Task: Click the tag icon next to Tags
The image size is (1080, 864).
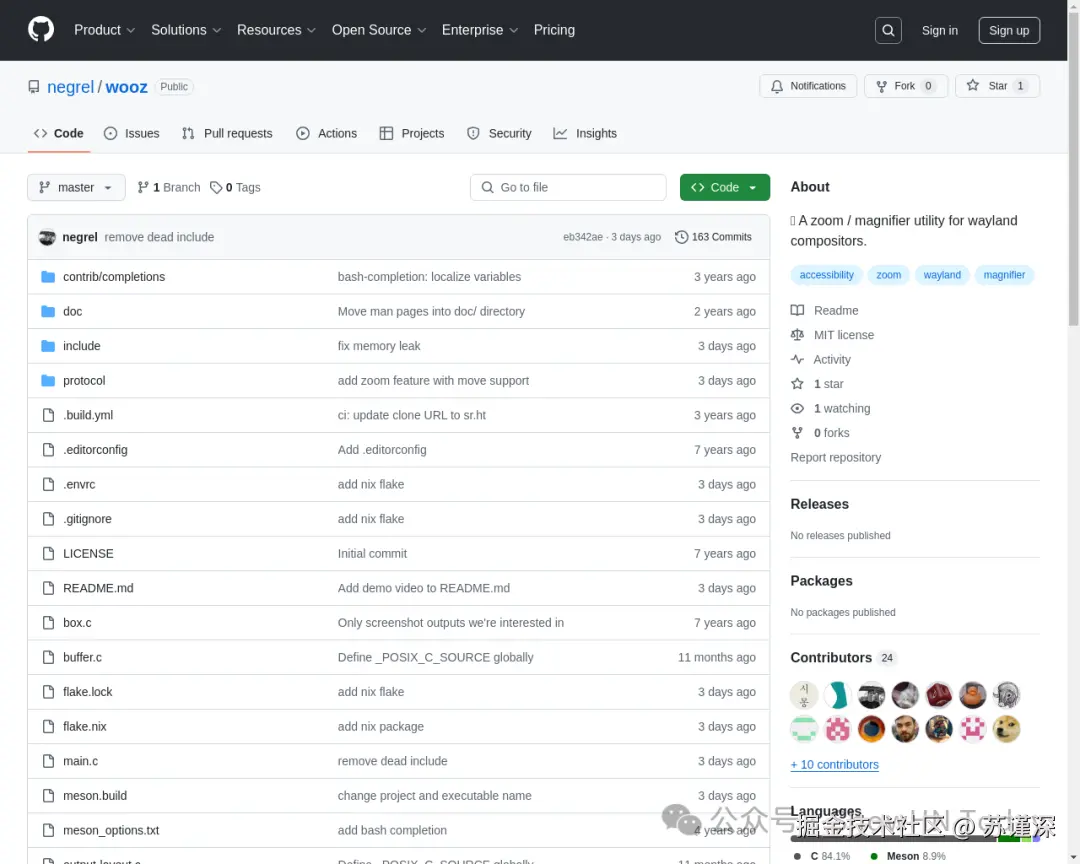Action: pyautogui.click(x=216, y=187)
